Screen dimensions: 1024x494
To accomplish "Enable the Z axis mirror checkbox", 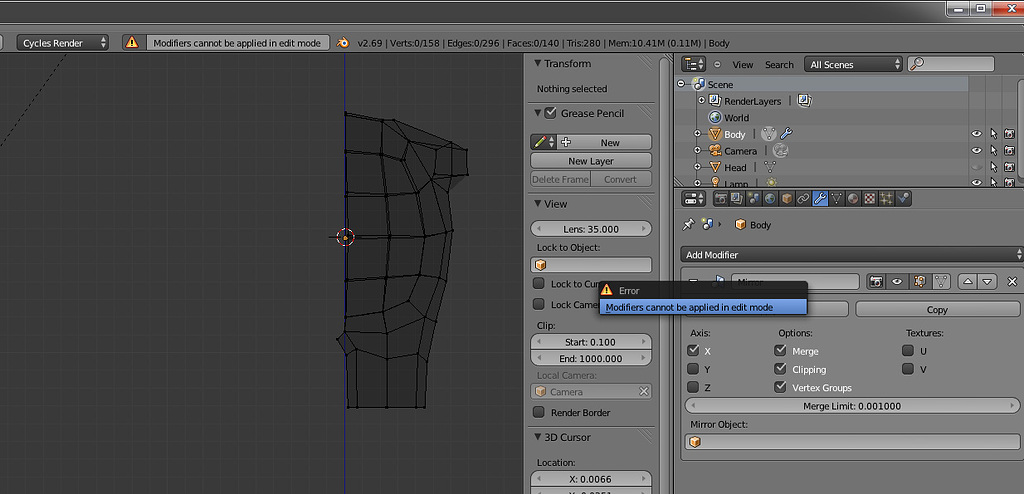I will [x=693, y=387].
